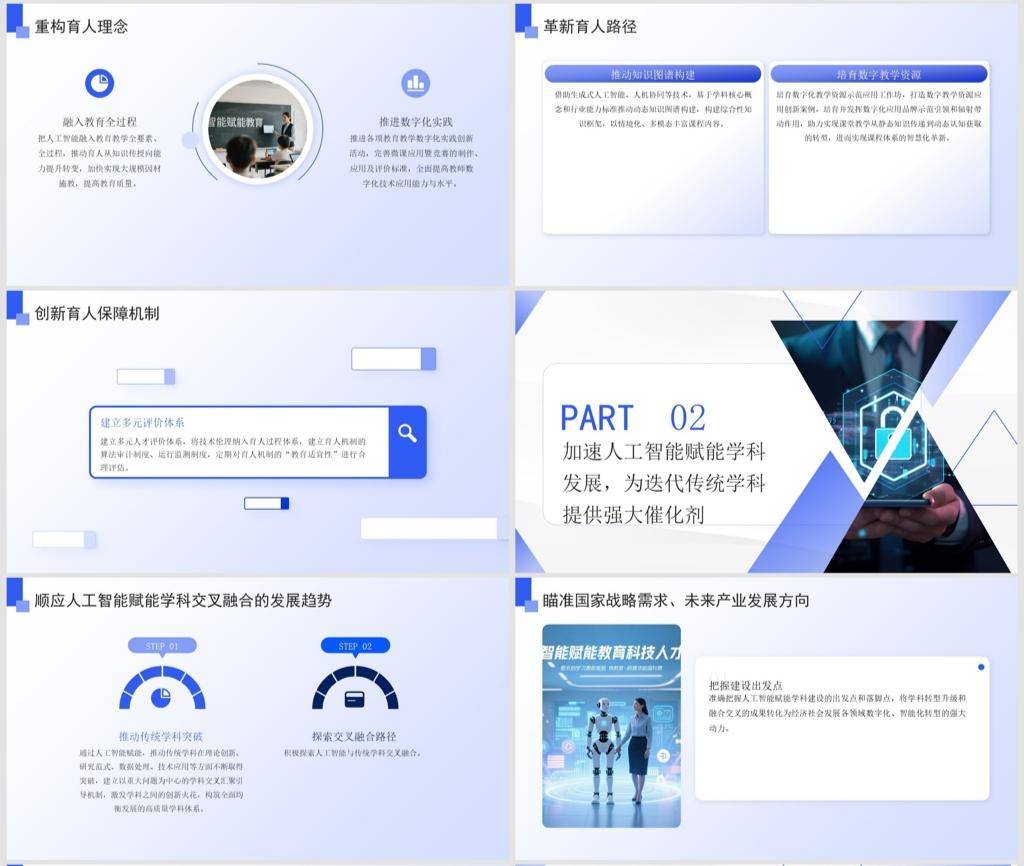Select the 创新育人保障机制 slide title
This screenshot has width=1024, height=866.
coord(97,314)
